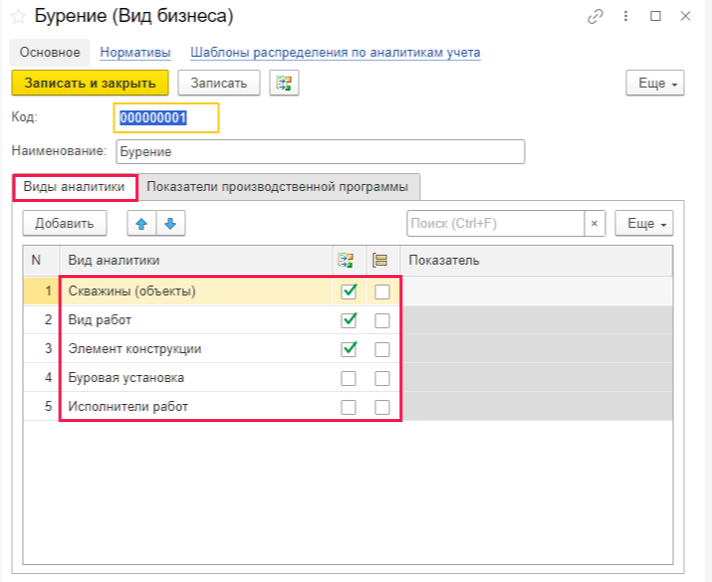Click the Показатель cell for Скважины row
Viewport: 712px width, 582px height.
536,291
